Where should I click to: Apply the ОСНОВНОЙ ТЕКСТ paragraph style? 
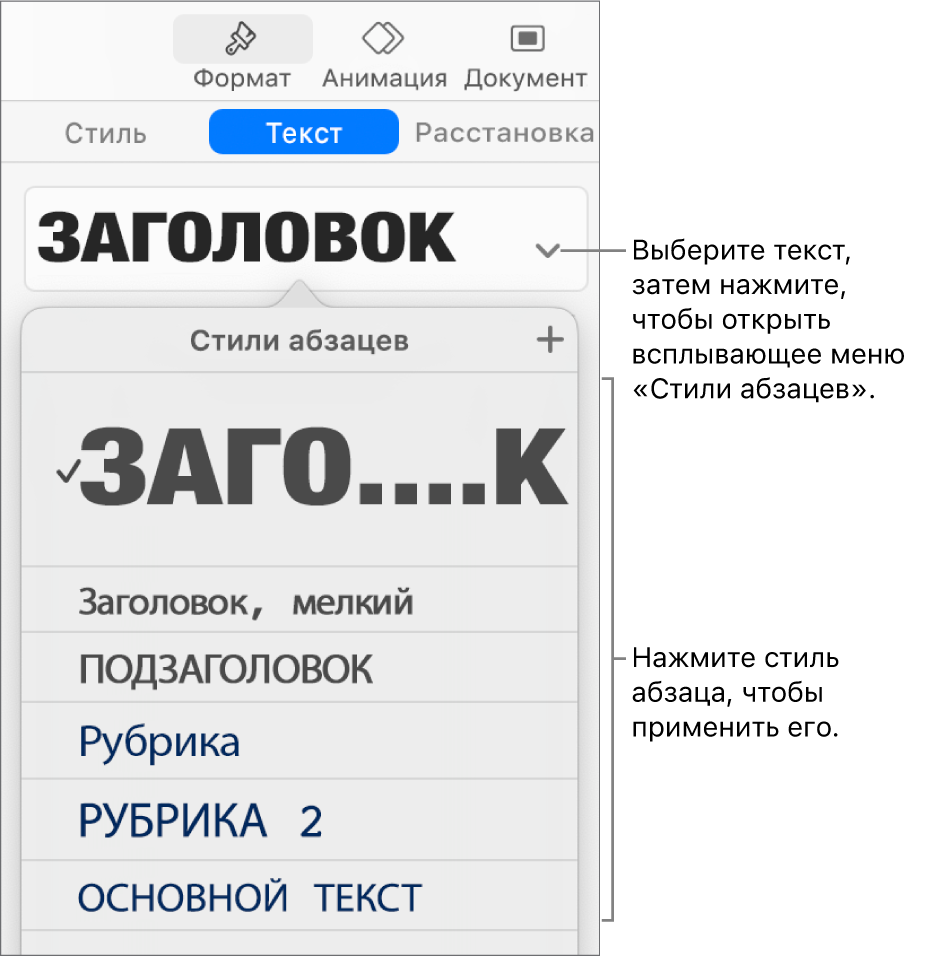[x=299, y=896]
